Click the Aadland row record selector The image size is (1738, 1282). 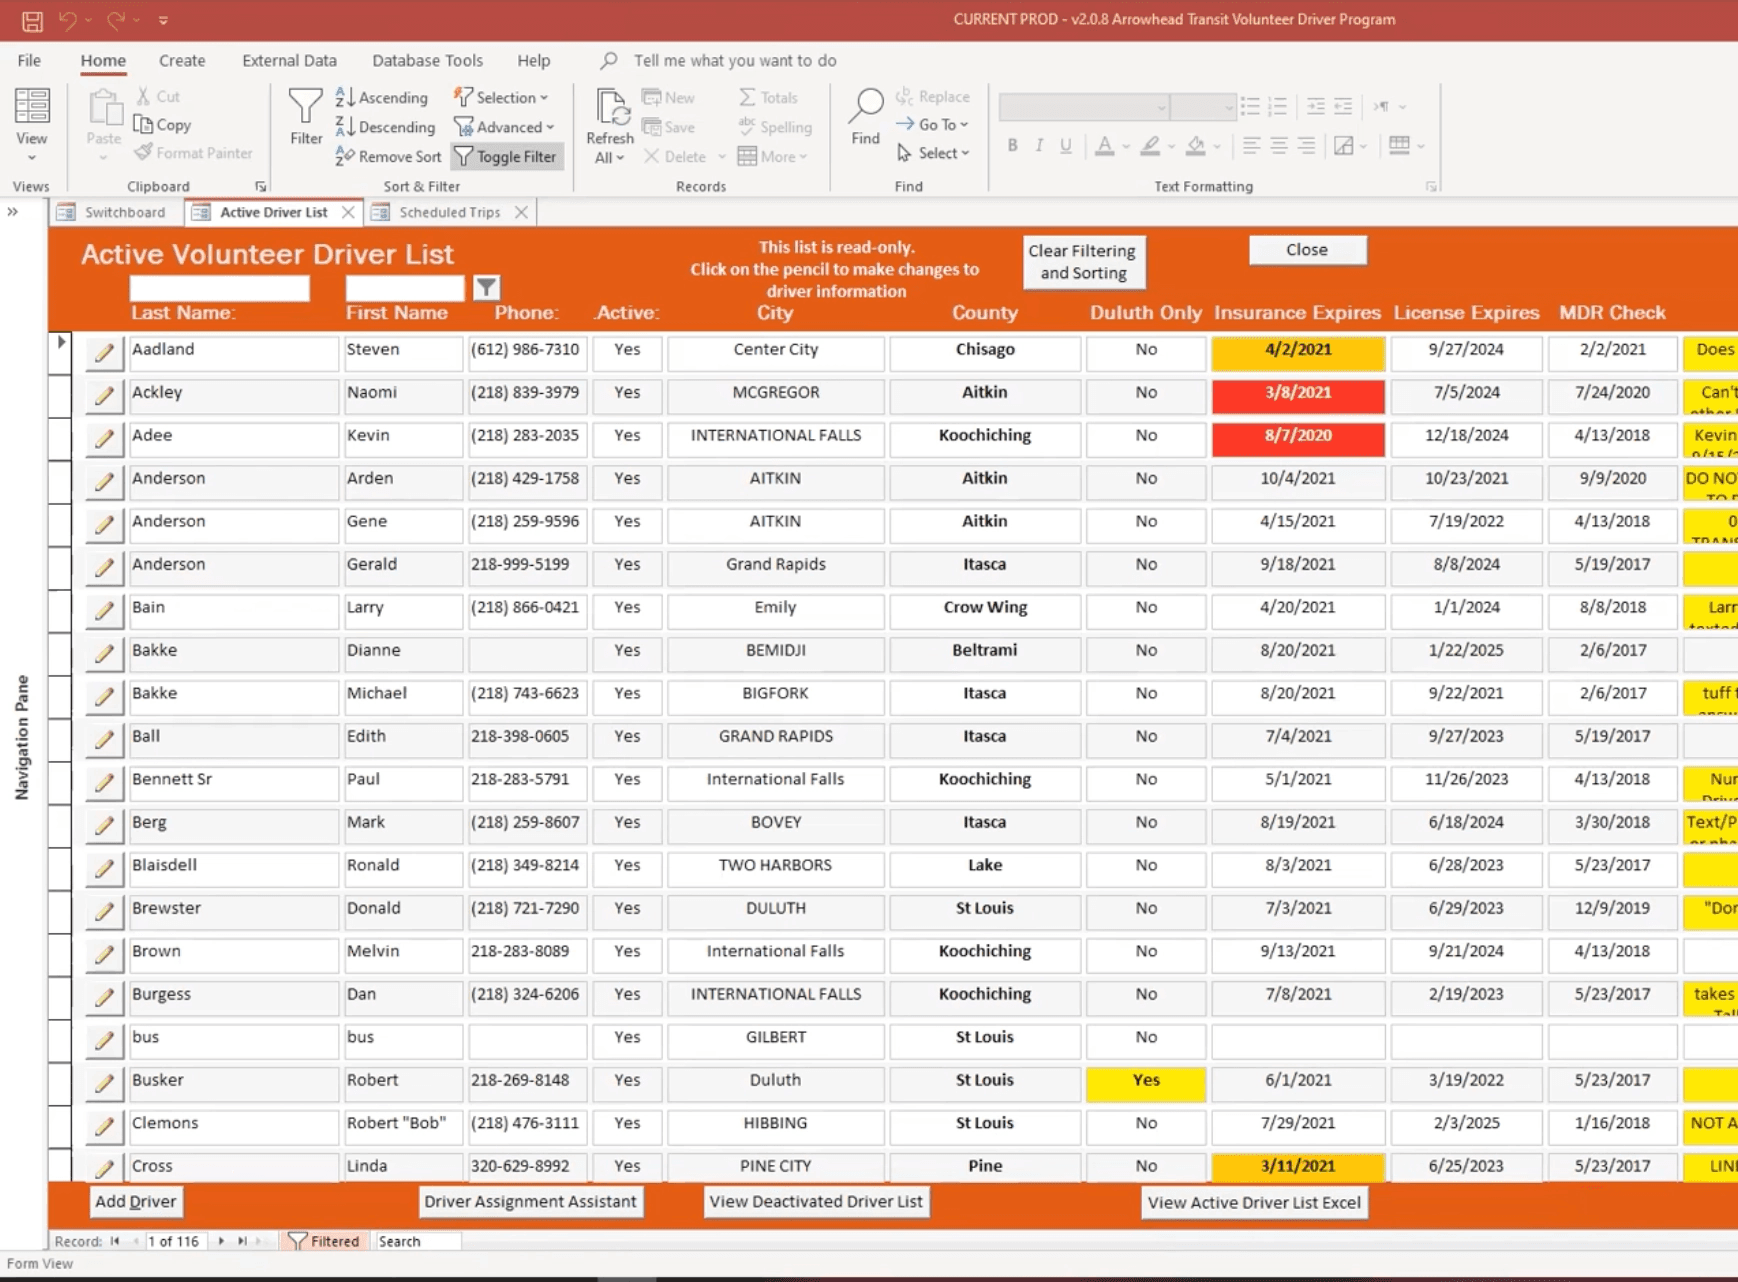click(x=60, y=353)
